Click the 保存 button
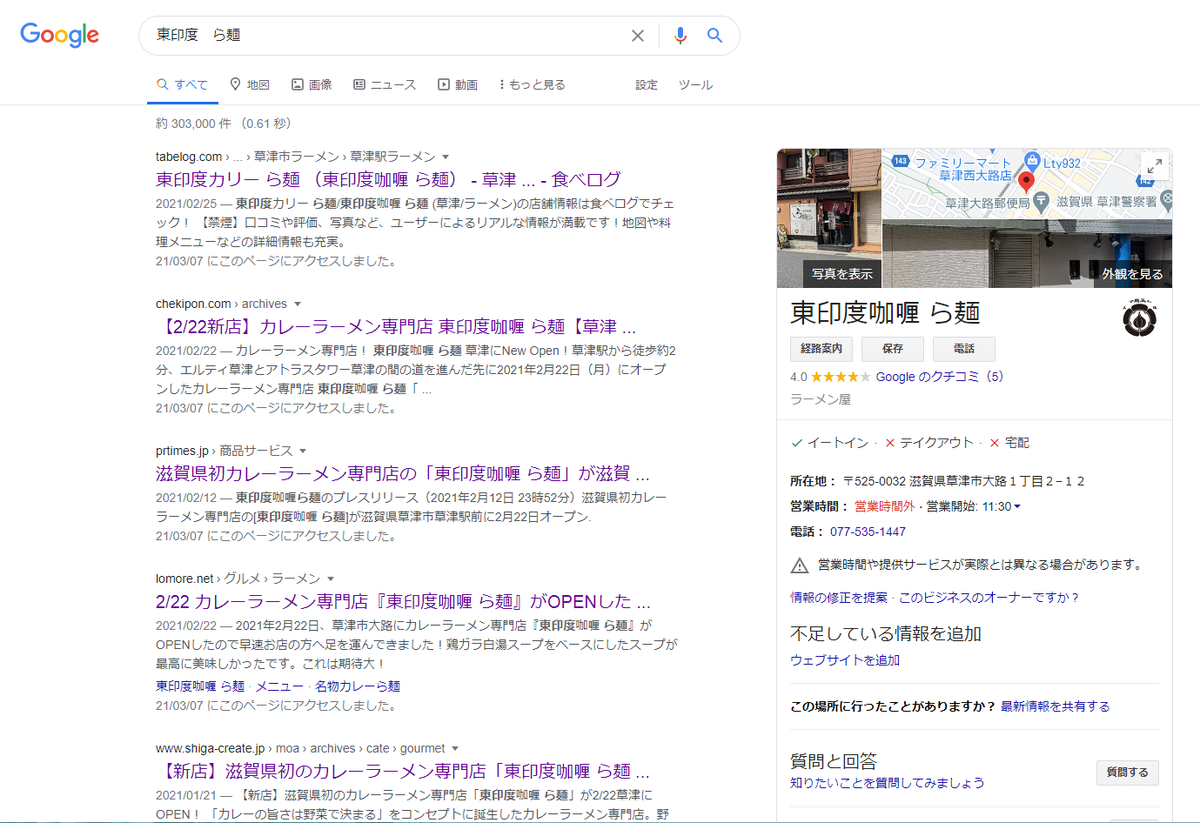The width and height of the screenshot is (1200, 823). 892,349
